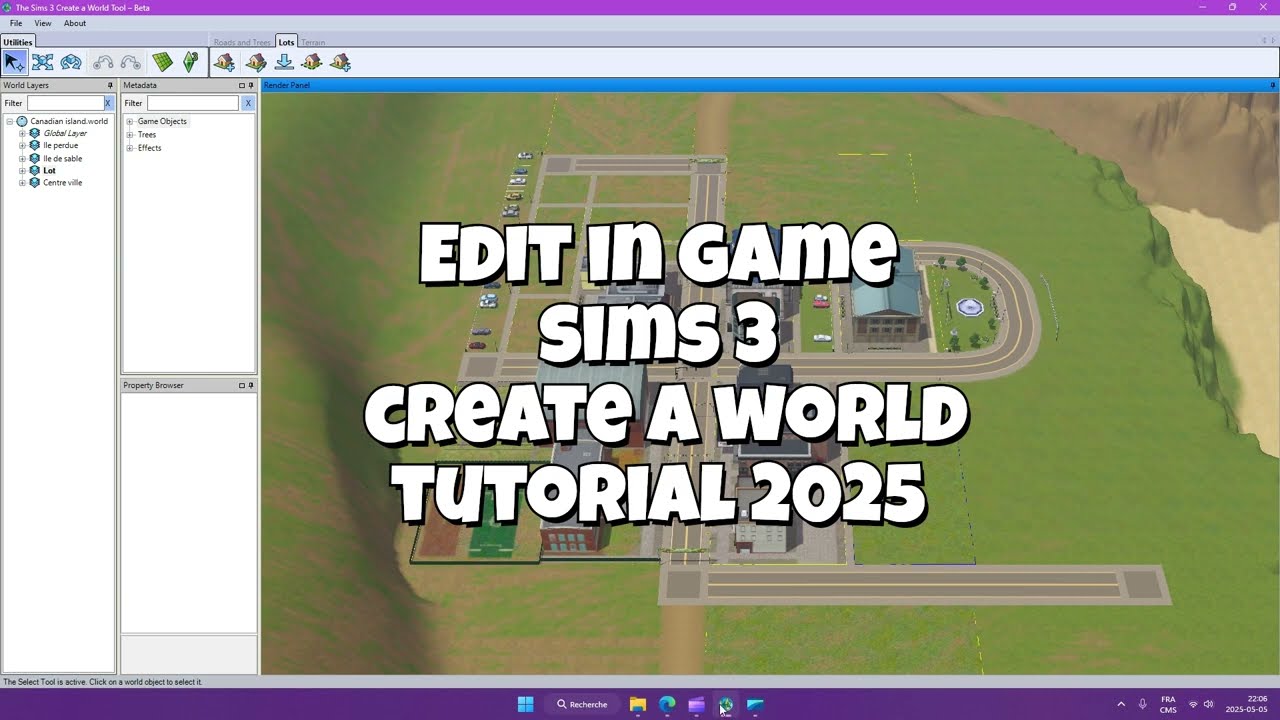The height and width of the screenshot is (720, 1280).
Task: Click in the Metadata filter field
Action: click(193, 103)
